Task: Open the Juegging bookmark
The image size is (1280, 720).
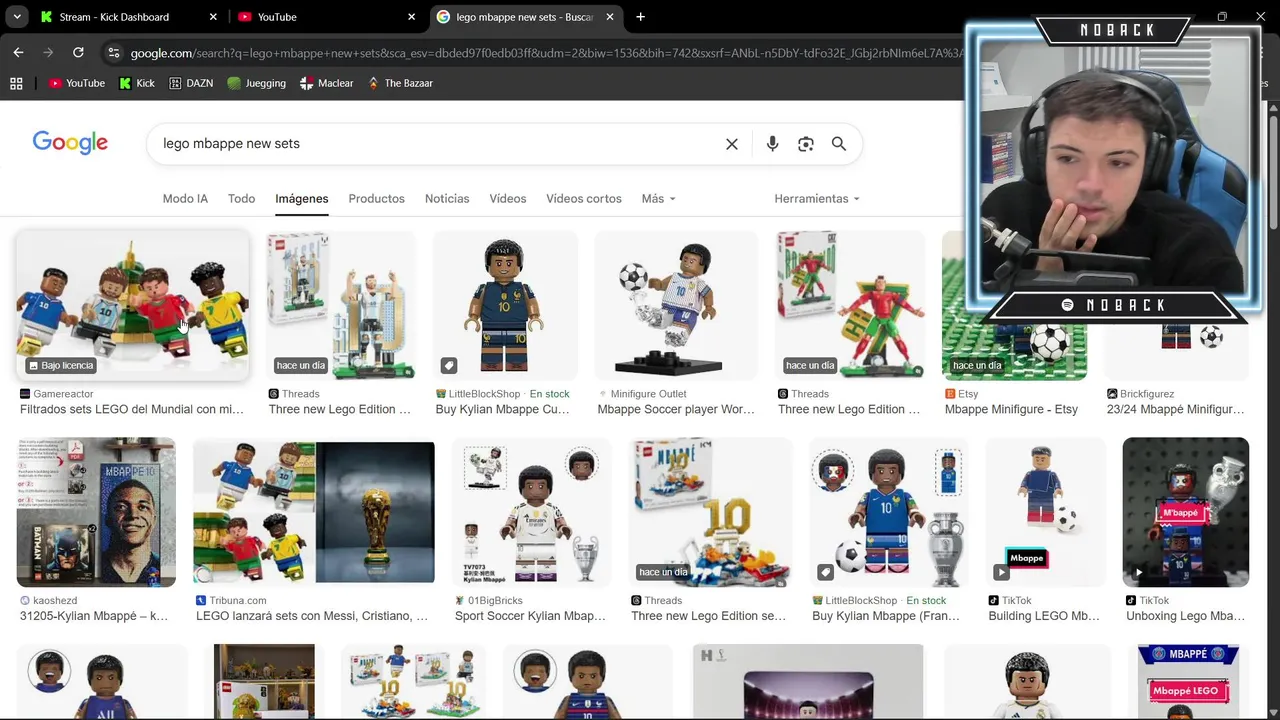Action: pos(257,83)
